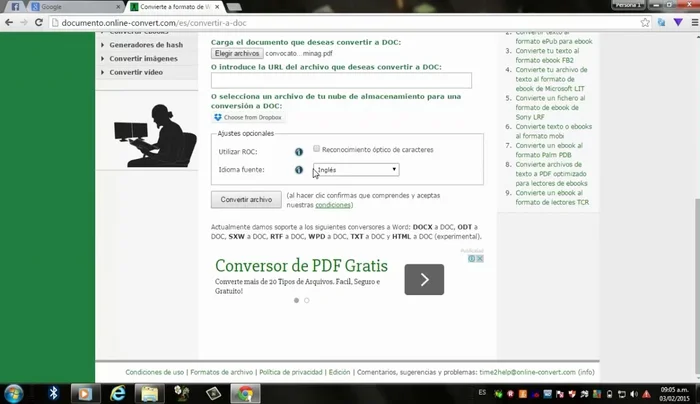Click the ES language indicator in the taskbar

(x=482, y=392)
